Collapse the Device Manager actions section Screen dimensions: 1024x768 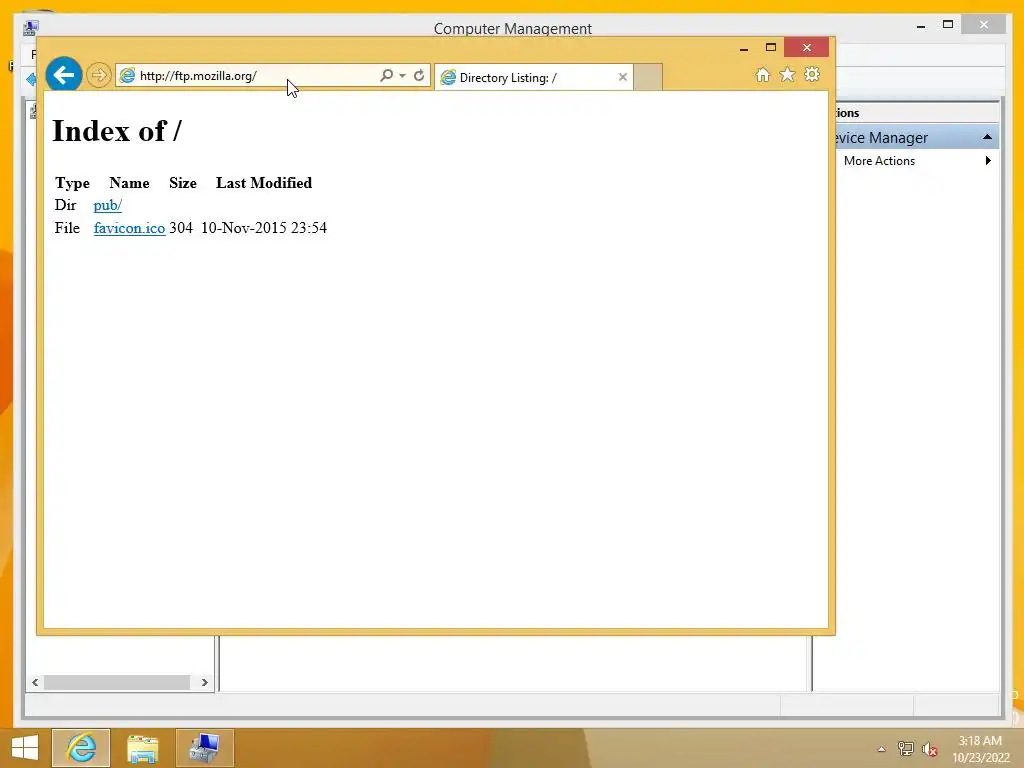tap(987, 137)
